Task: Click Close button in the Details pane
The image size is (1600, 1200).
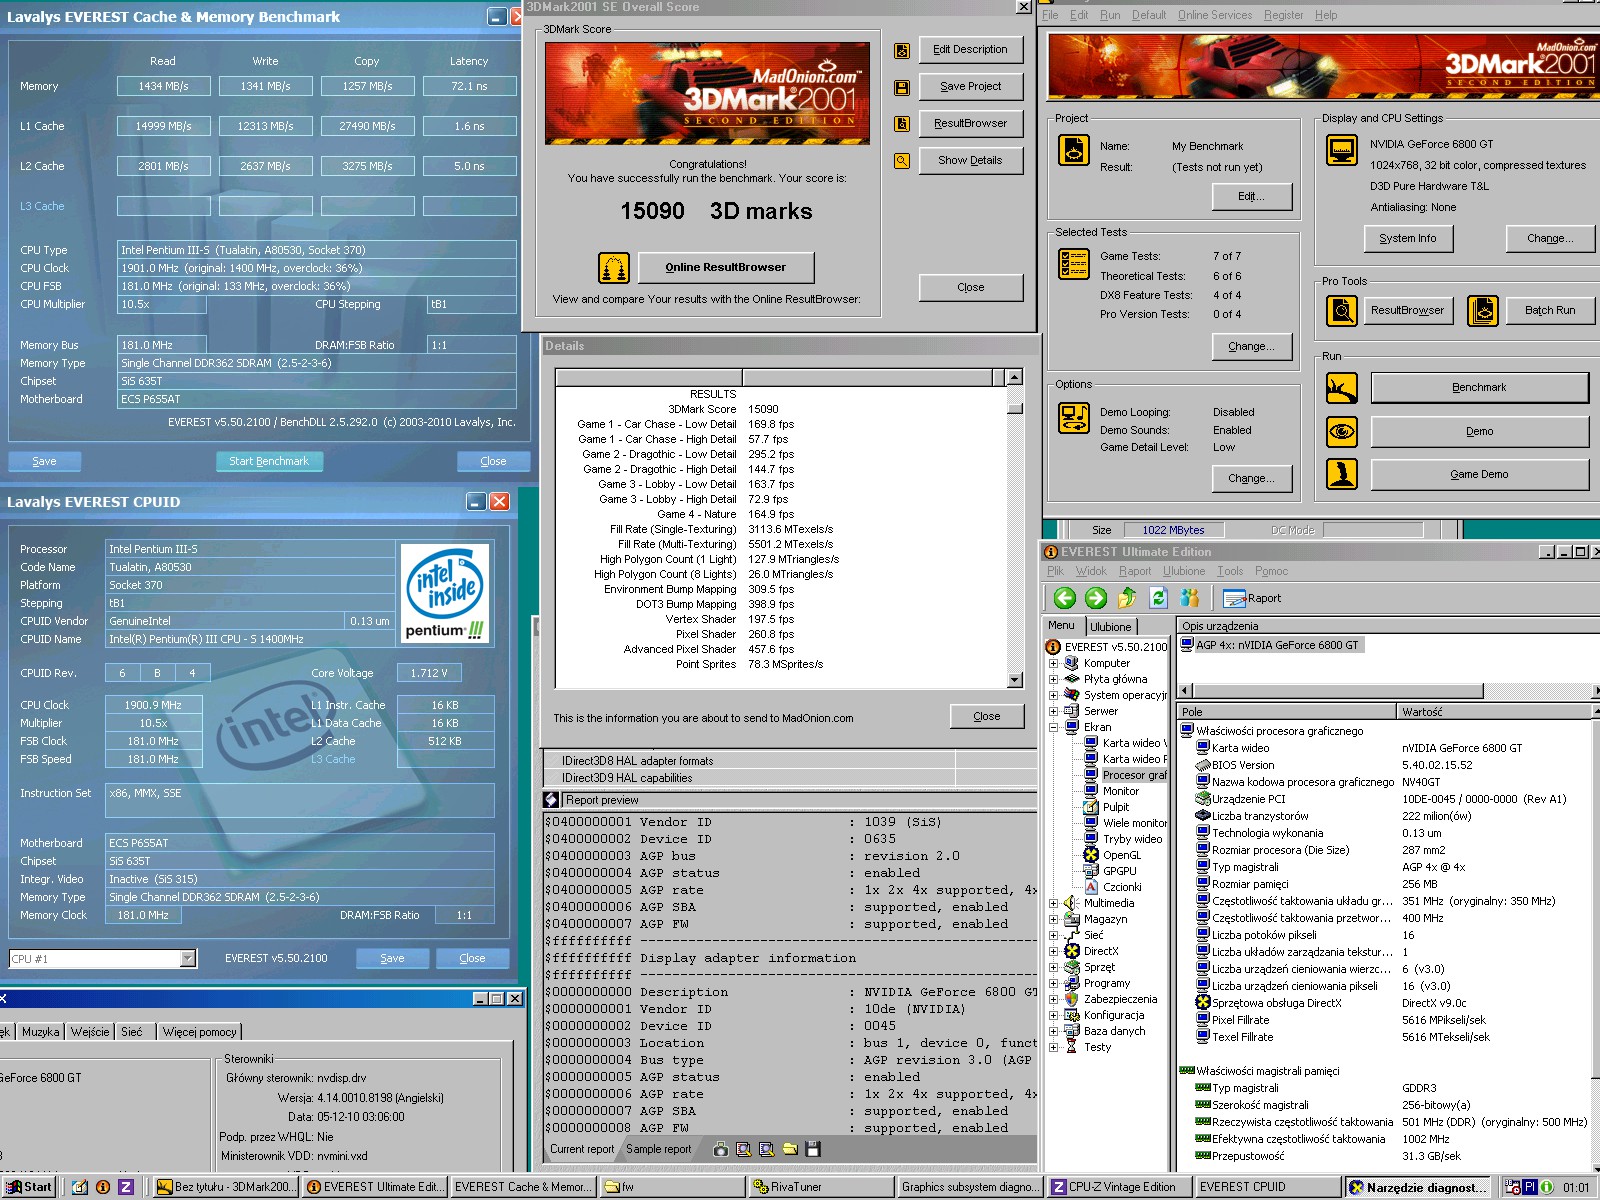Action: click(986, 716)
